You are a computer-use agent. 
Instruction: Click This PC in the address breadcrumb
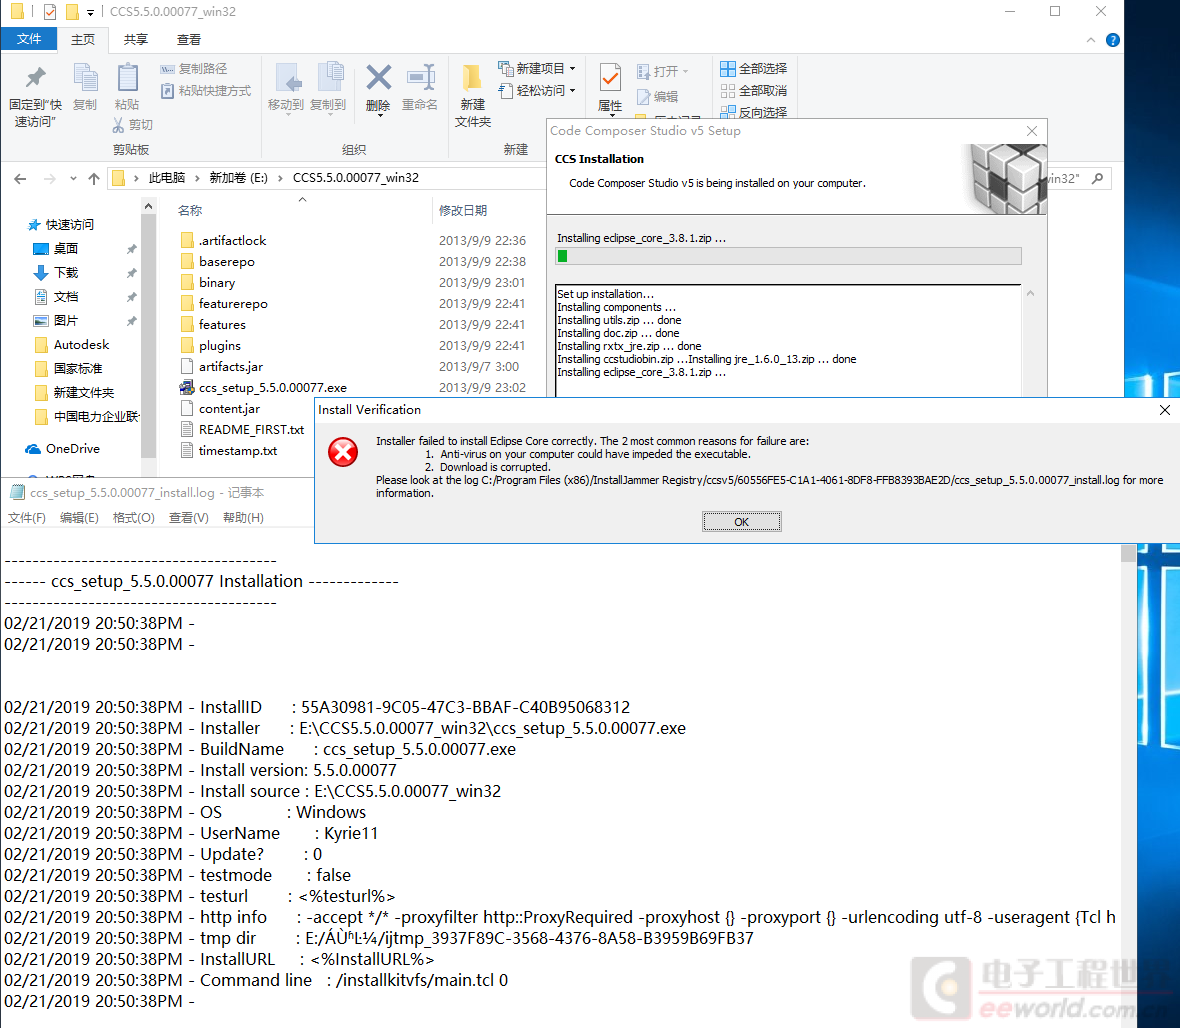point(167,178)
